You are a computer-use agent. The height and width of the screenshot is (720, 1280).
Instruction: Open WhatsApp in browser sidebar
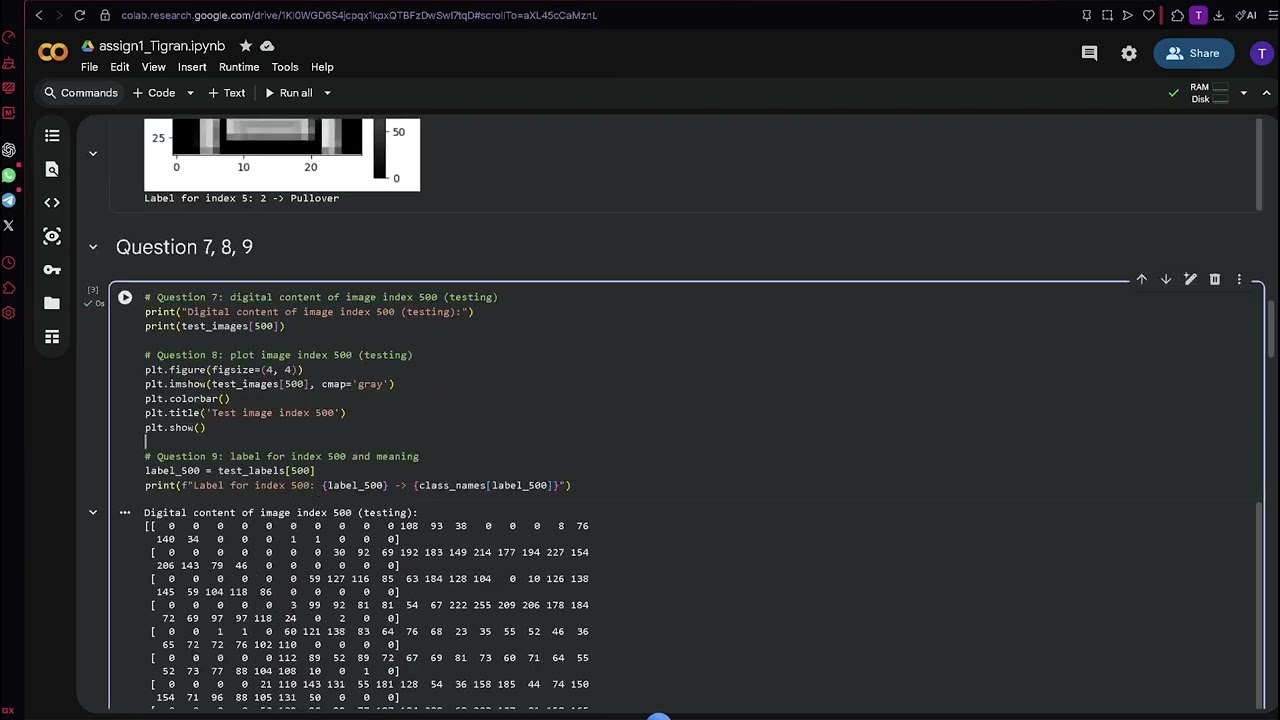(8, 175)
